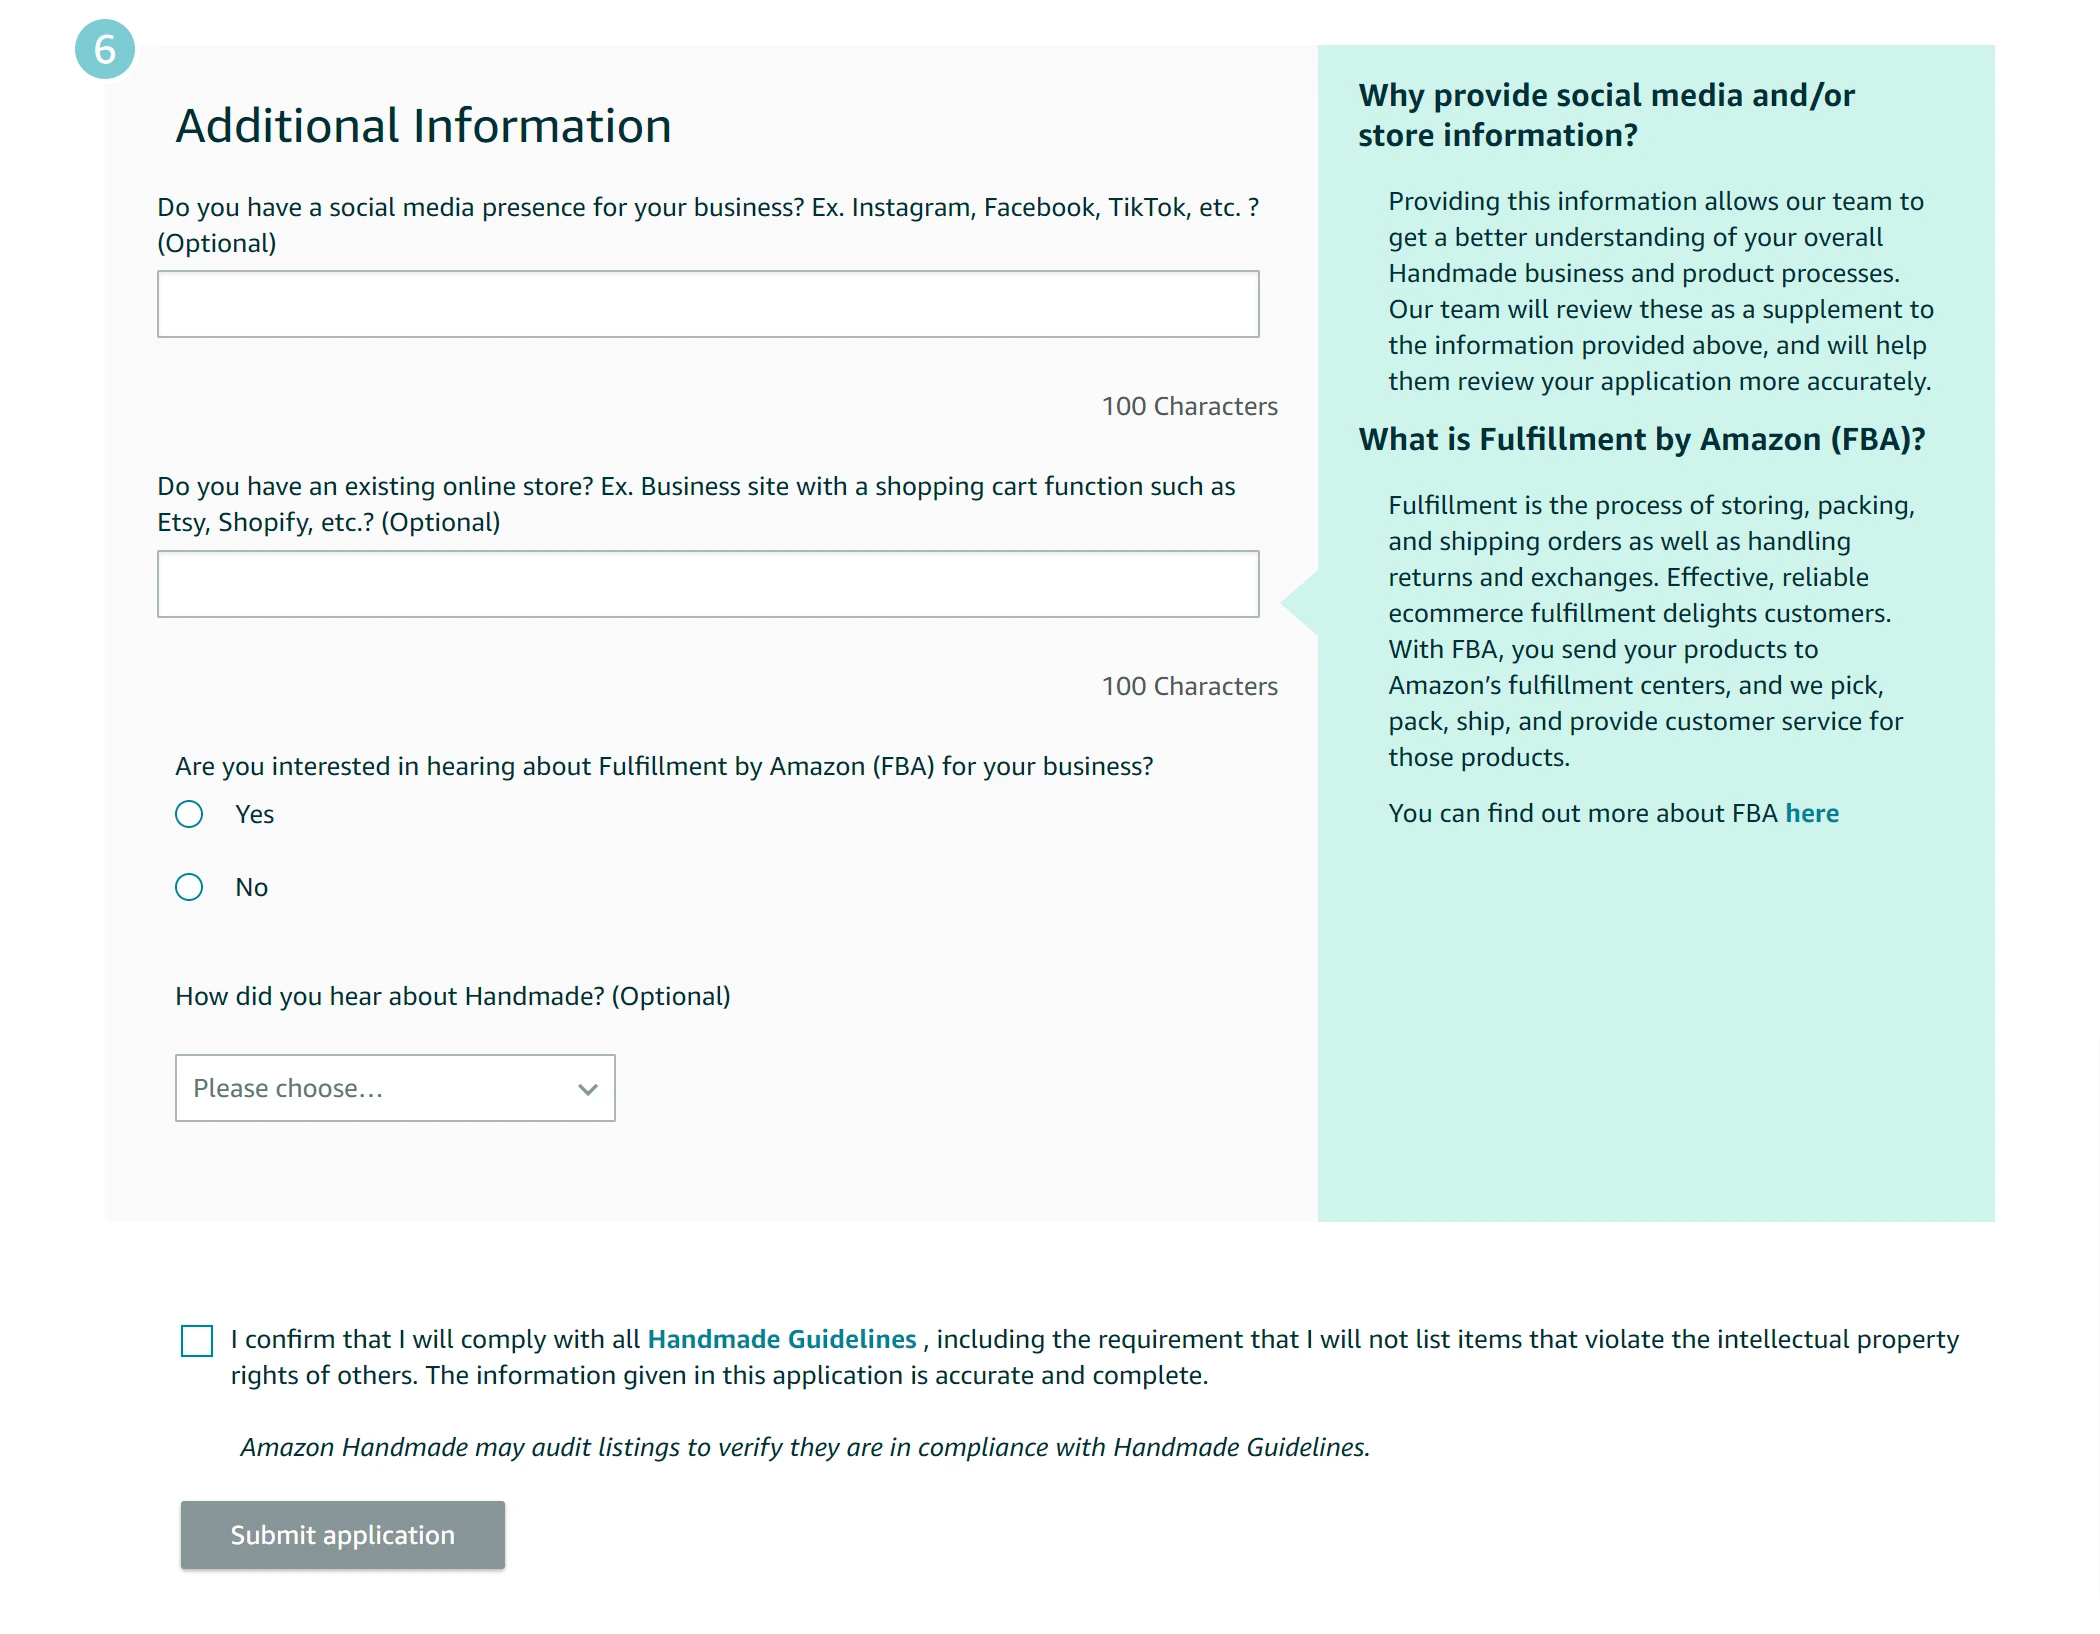
Task: Open the Handmade Guidelines link
Action: click(x=781, y=1338)
